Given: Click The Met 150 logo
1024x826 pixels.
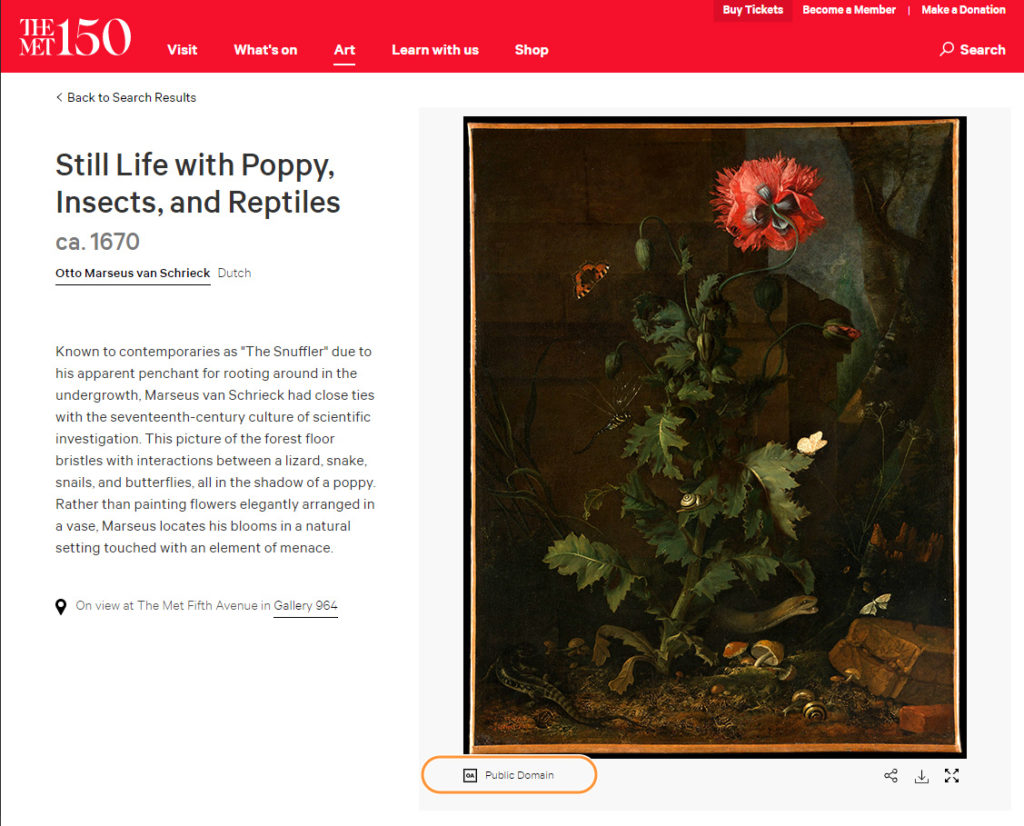Looking at the screenshot, I should coord(75,37).
